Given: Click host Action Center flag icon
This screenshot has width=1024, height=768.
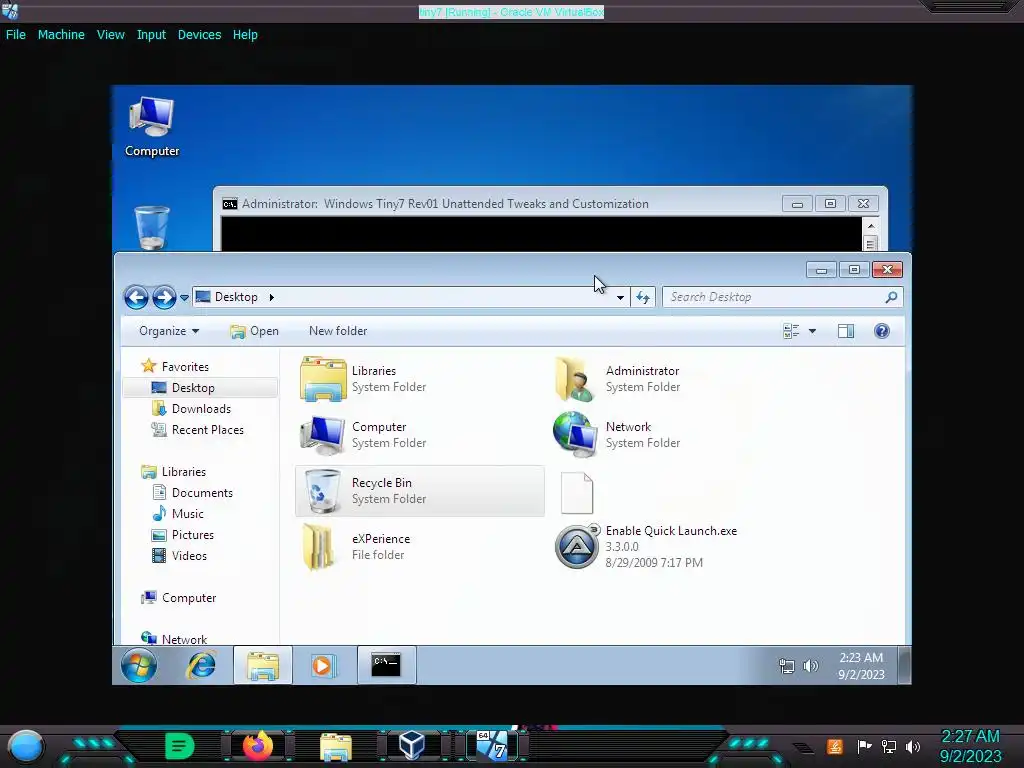Looking at the screenshot, I should [864, 746].
